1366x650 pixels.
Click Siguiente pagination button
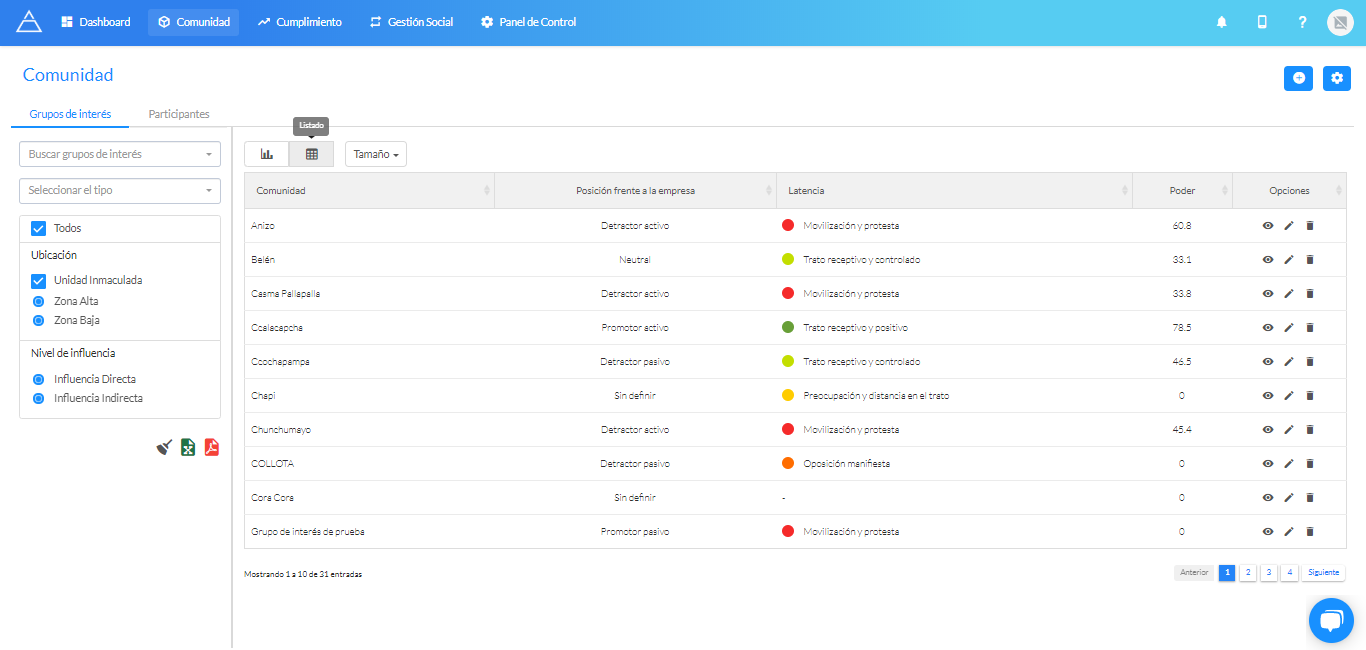(1323, 573)
